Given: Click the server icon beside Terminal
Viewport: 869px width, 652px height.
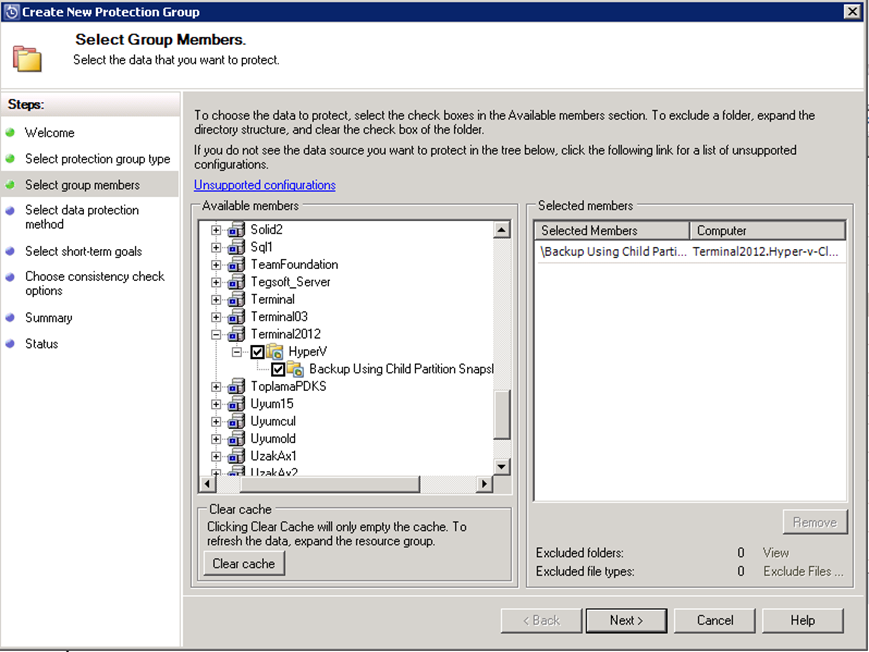Looking at the screenshot, I should pos(237,299).
